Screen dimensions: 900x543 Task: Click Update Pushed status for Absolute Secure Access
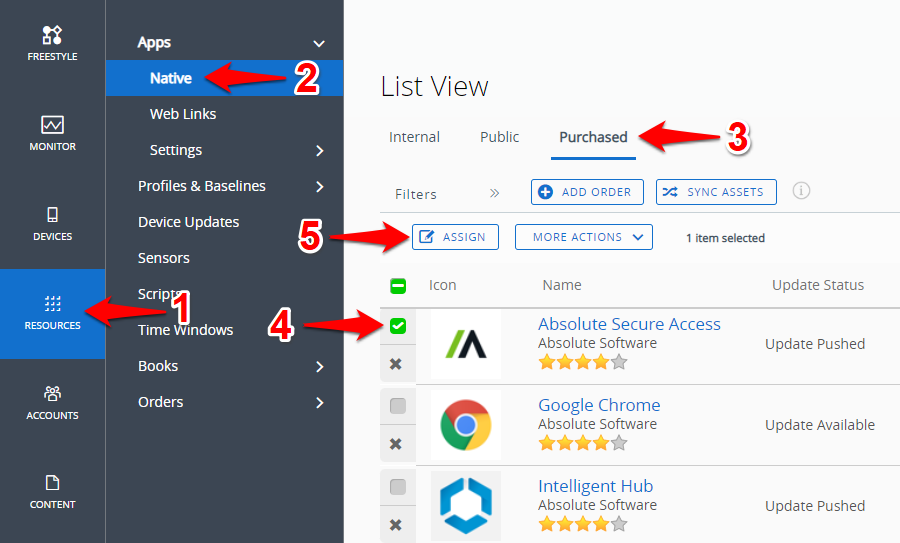pos(815,344)
